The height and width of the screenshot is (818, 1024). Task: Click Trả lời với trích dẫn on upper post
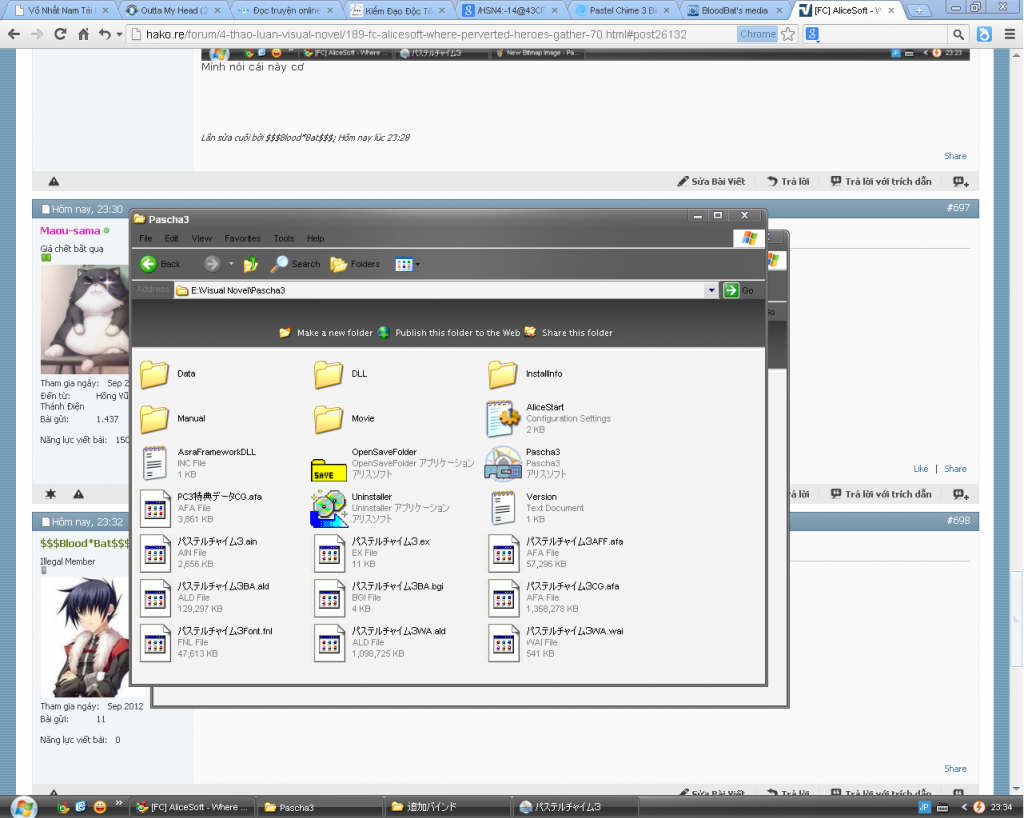(x=881, y=181)
